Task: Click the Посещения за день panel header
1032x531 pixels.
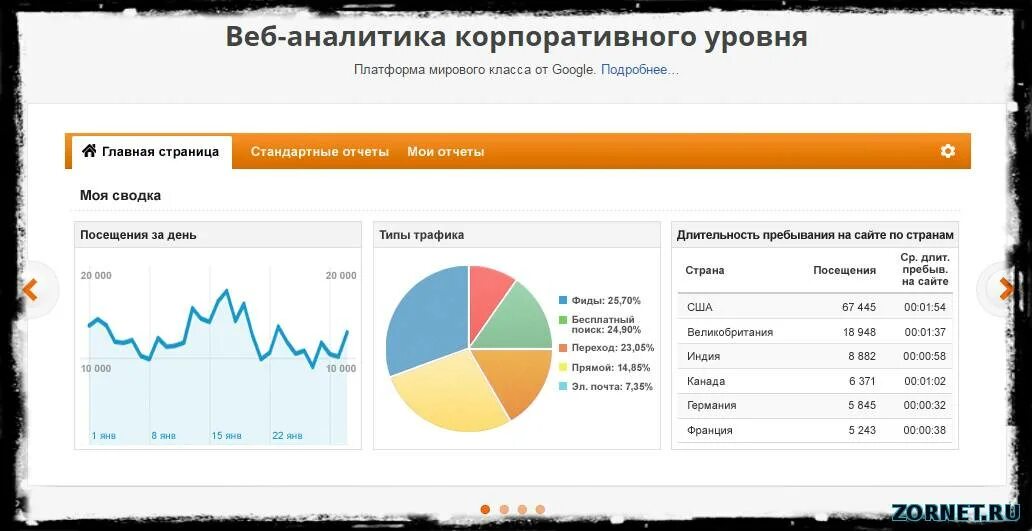Action: [218, 235]
